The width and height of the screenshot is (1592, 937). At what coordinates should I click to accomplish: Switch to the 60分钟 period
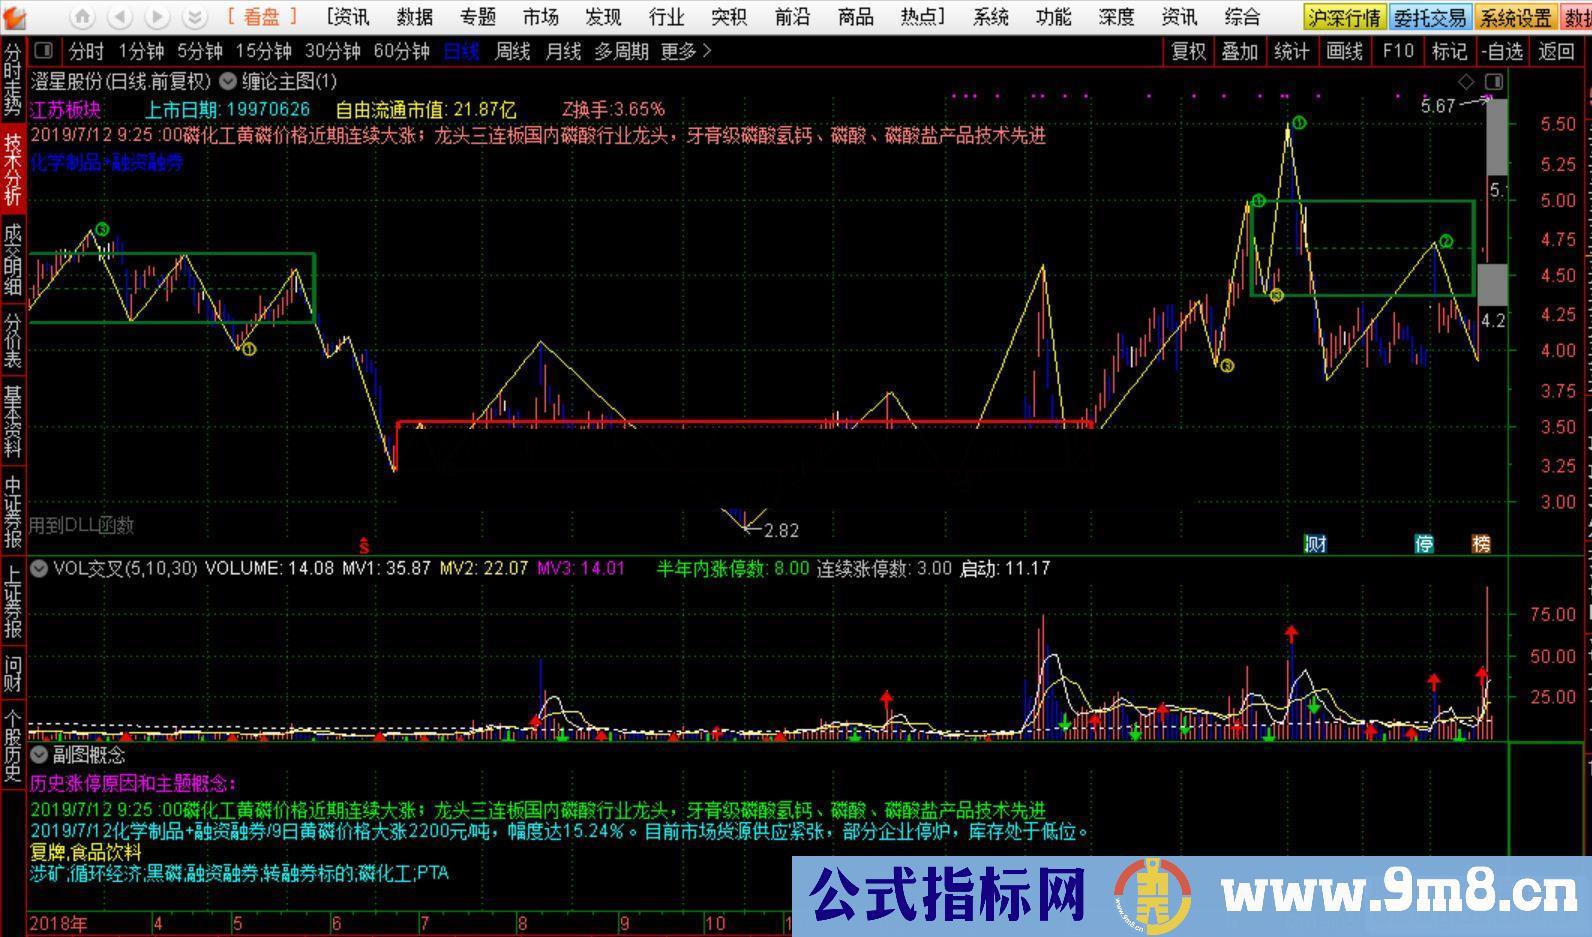pos(401,51)
